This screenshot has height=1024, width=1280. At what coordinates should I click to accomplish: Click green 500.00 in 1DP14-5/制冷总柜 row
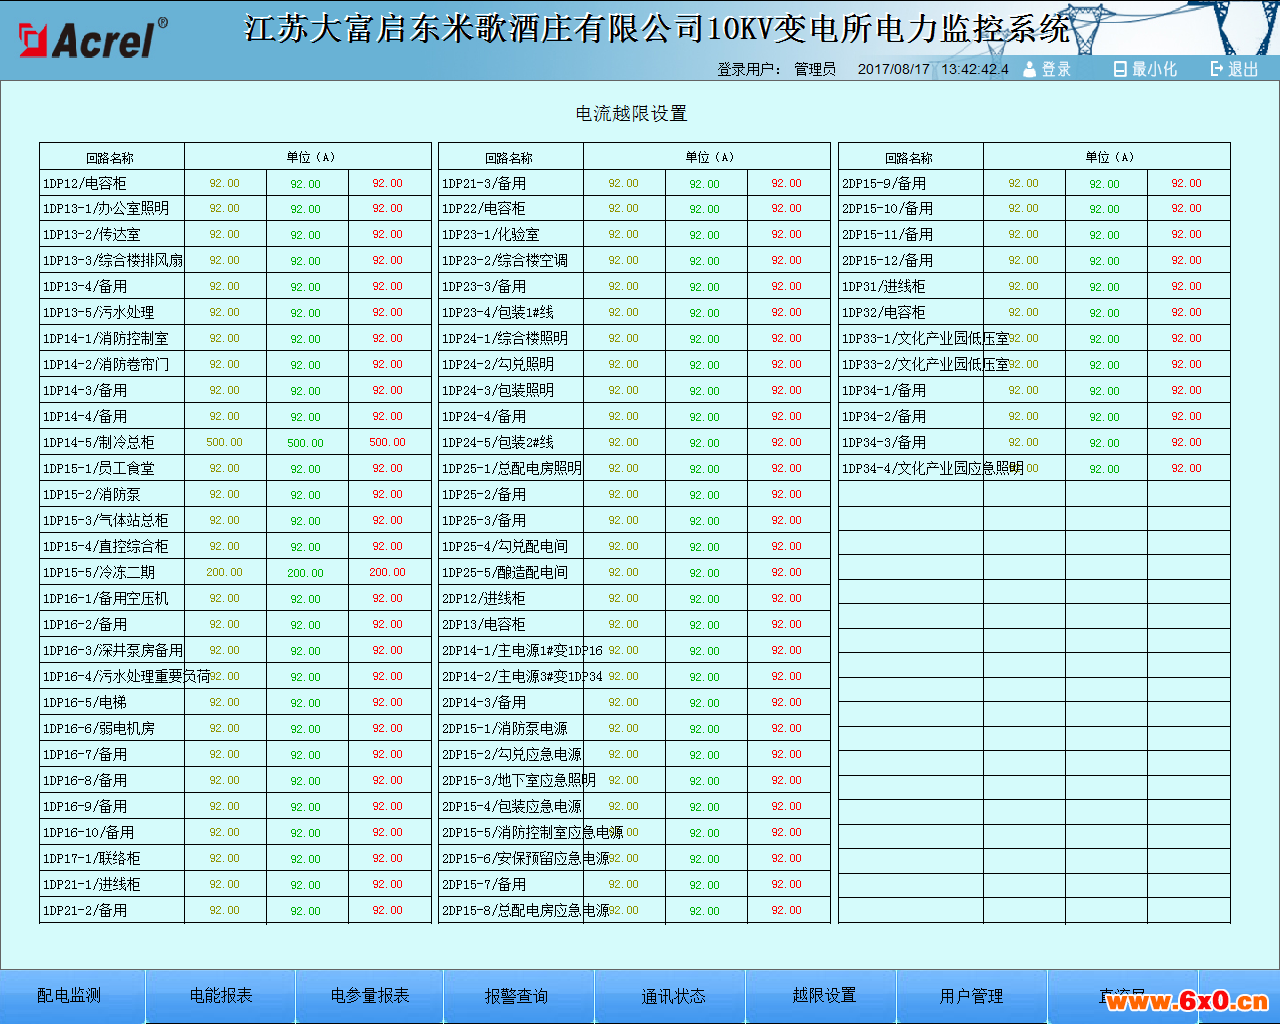(306, 443)
